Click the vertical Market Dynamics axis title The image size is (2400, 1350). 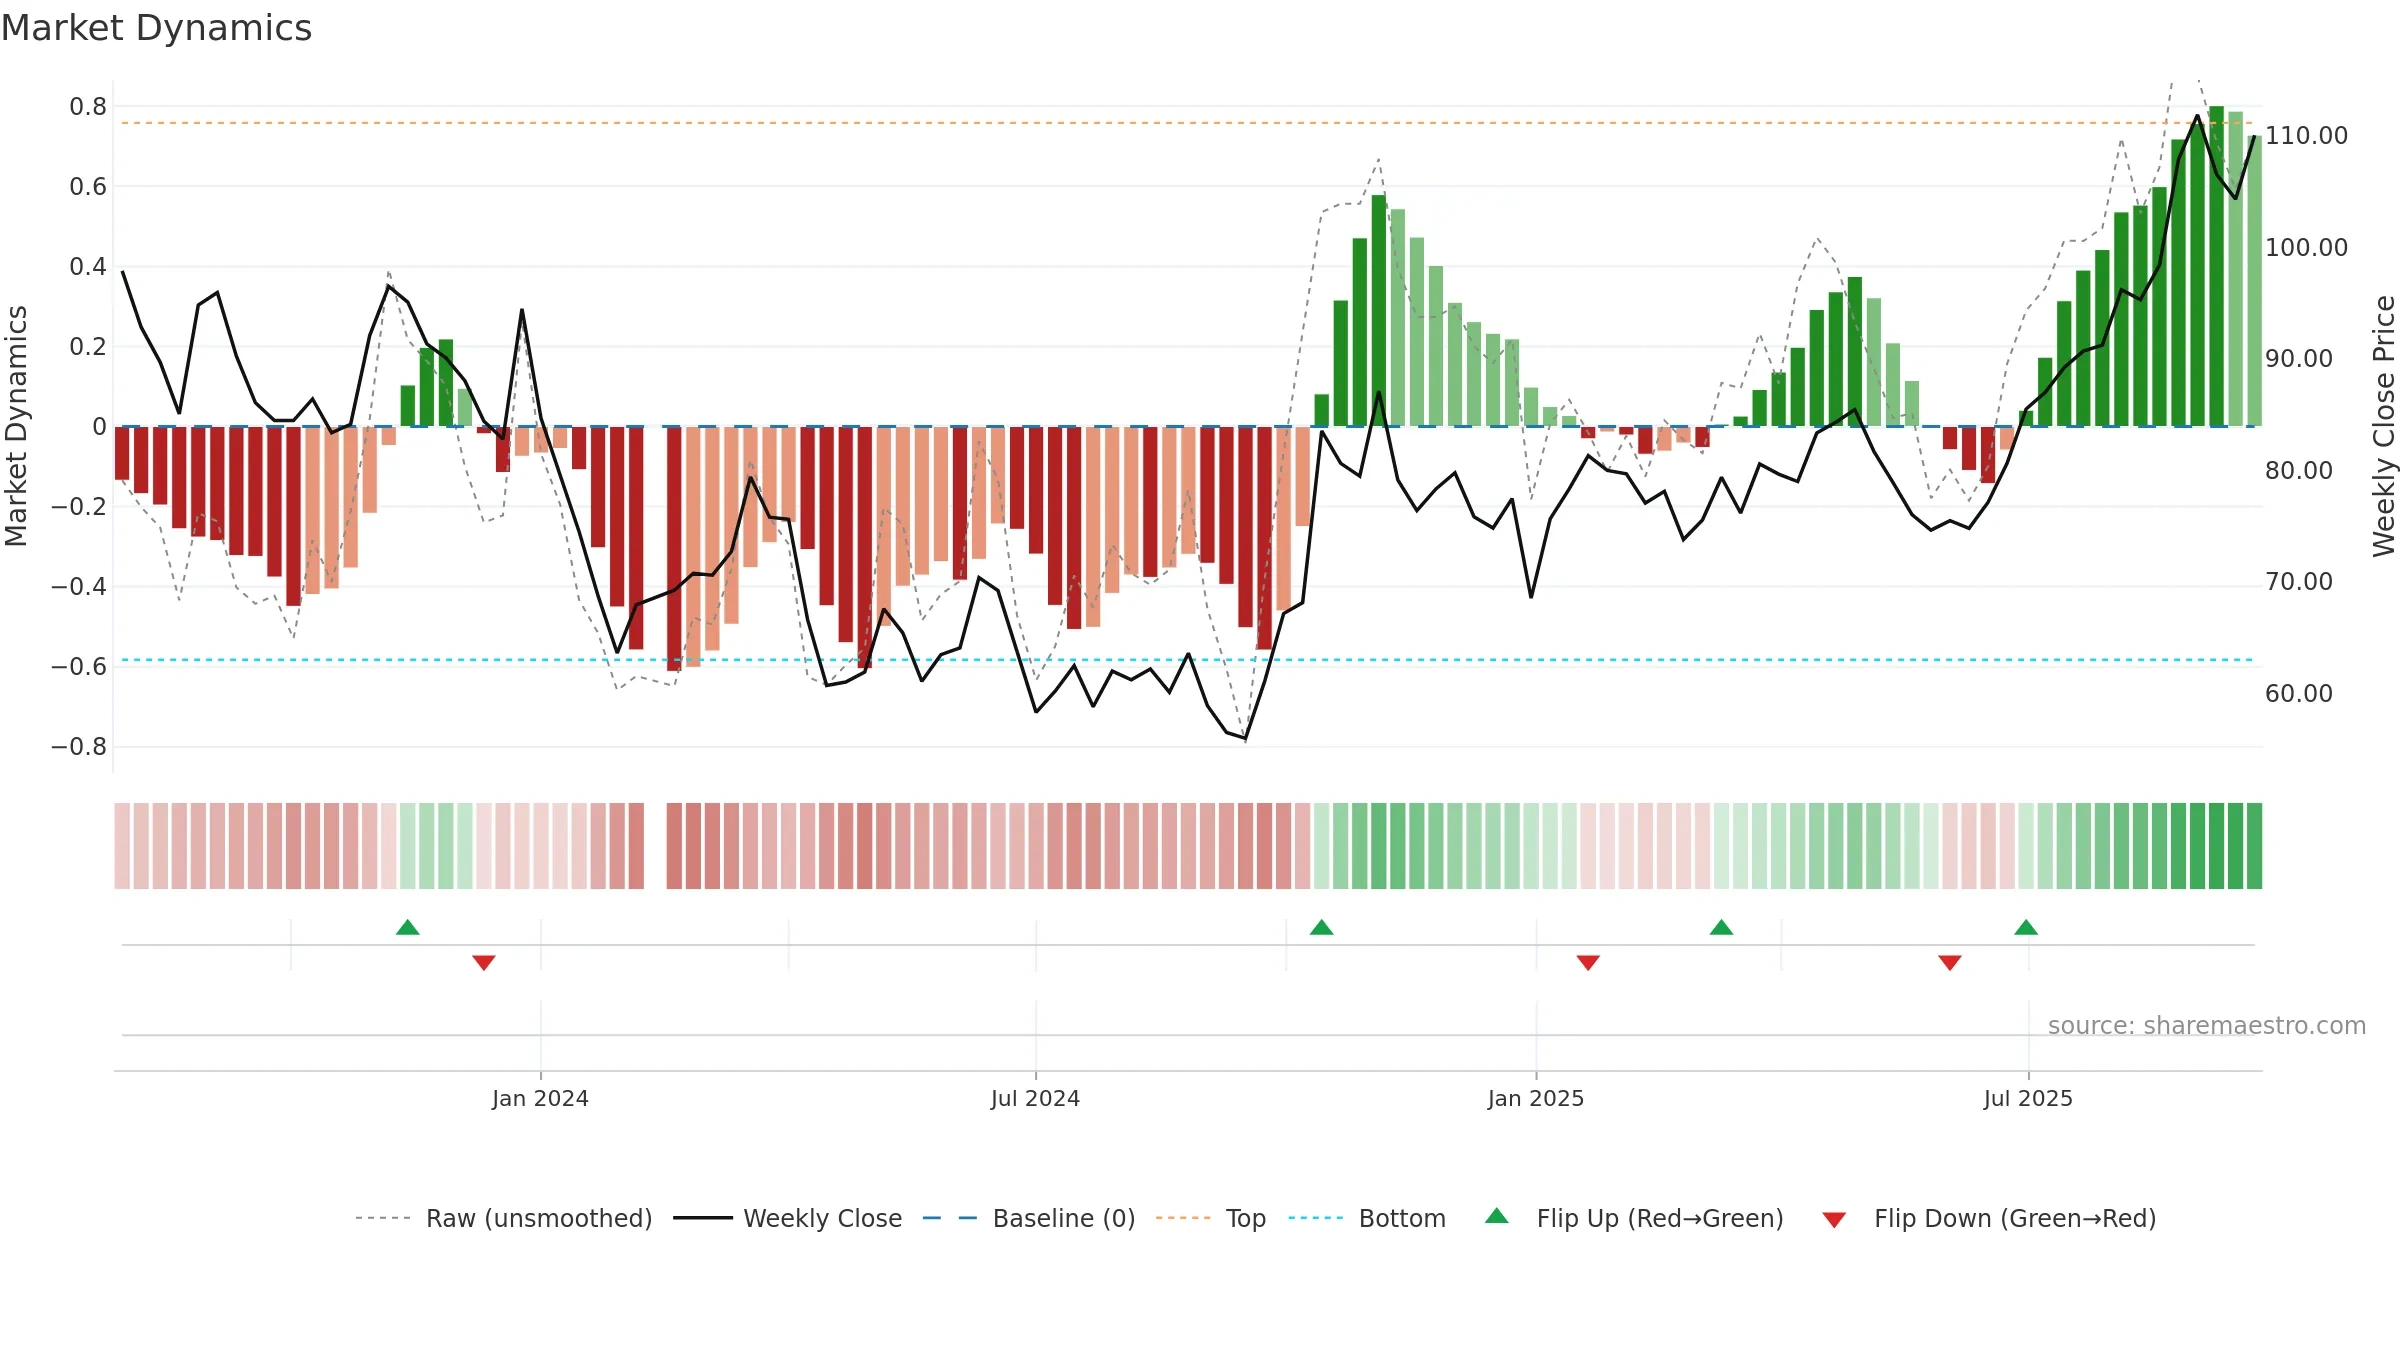point(16,426)
